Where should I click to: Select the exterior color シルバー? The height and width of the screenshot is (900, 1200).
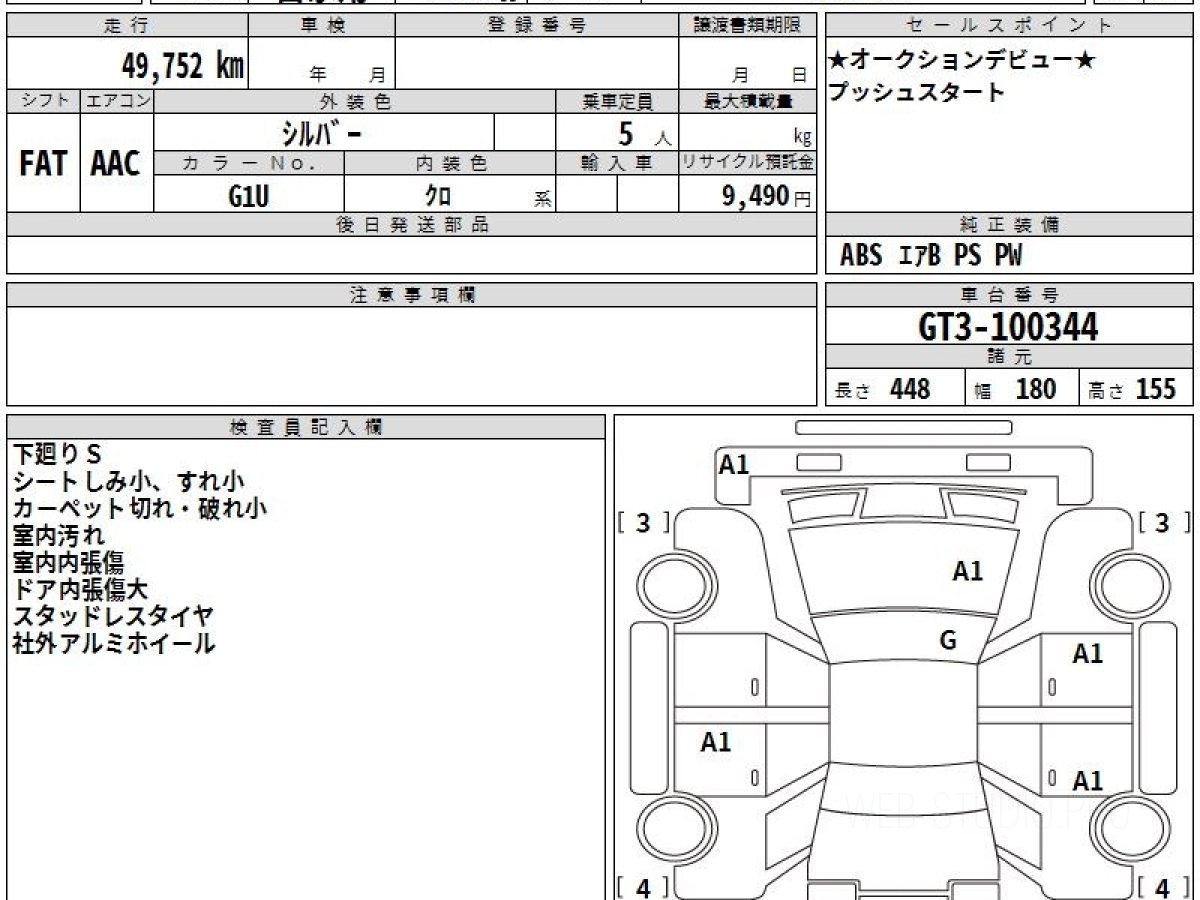[323, 132]
